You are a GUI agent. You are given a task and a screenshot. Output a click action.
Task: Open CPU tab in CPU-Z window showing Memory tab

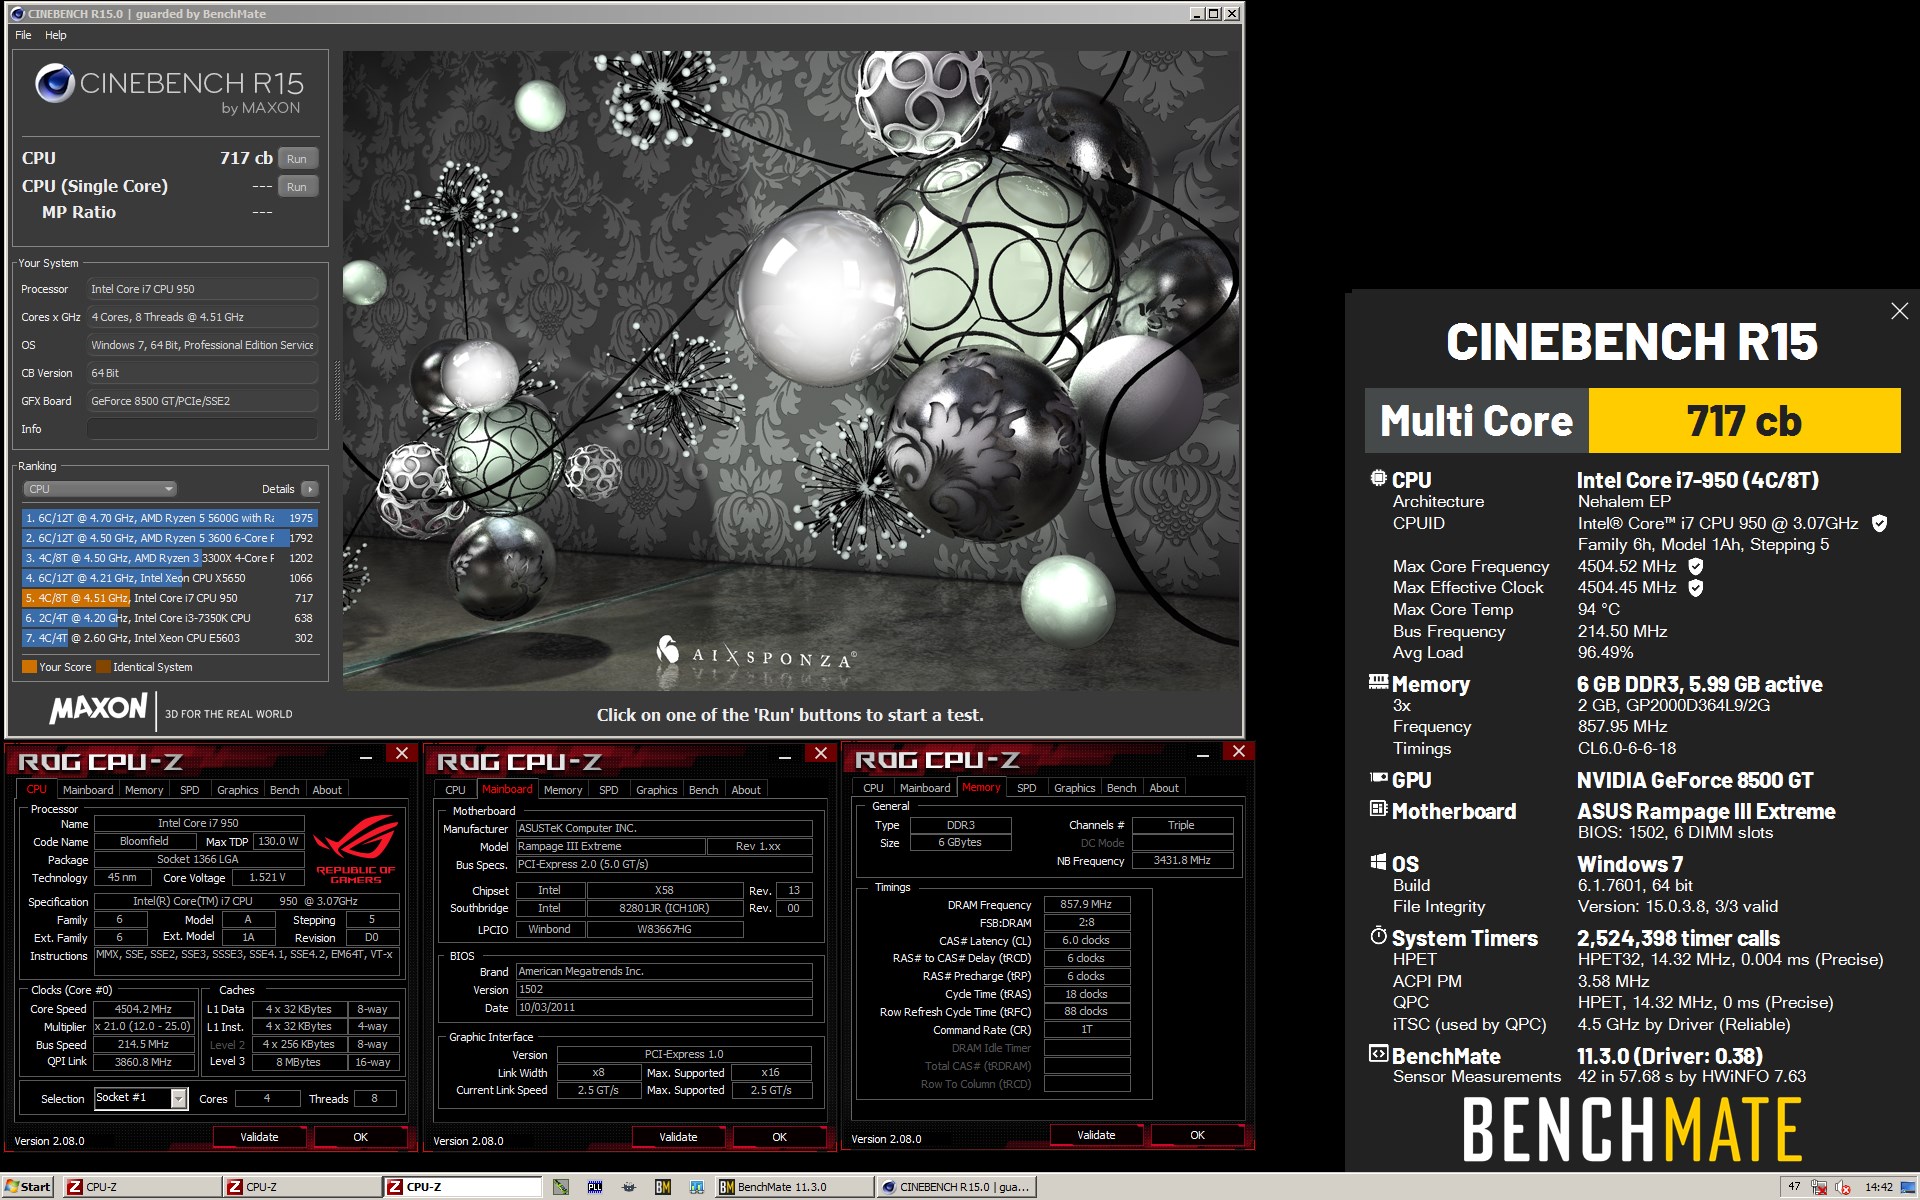tap(873, 788)
